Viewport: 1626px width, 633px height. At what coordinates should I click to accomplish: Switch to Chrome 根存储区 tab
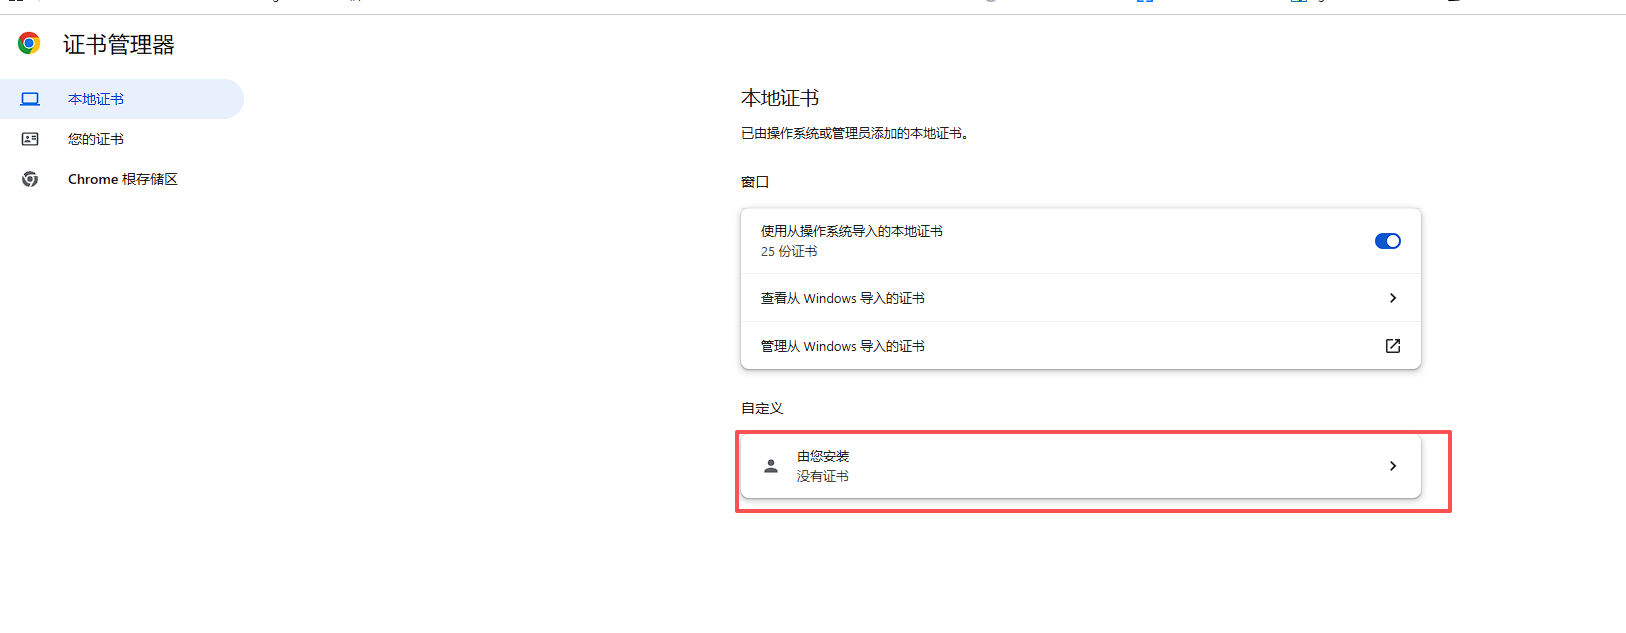tap(121, 179)
